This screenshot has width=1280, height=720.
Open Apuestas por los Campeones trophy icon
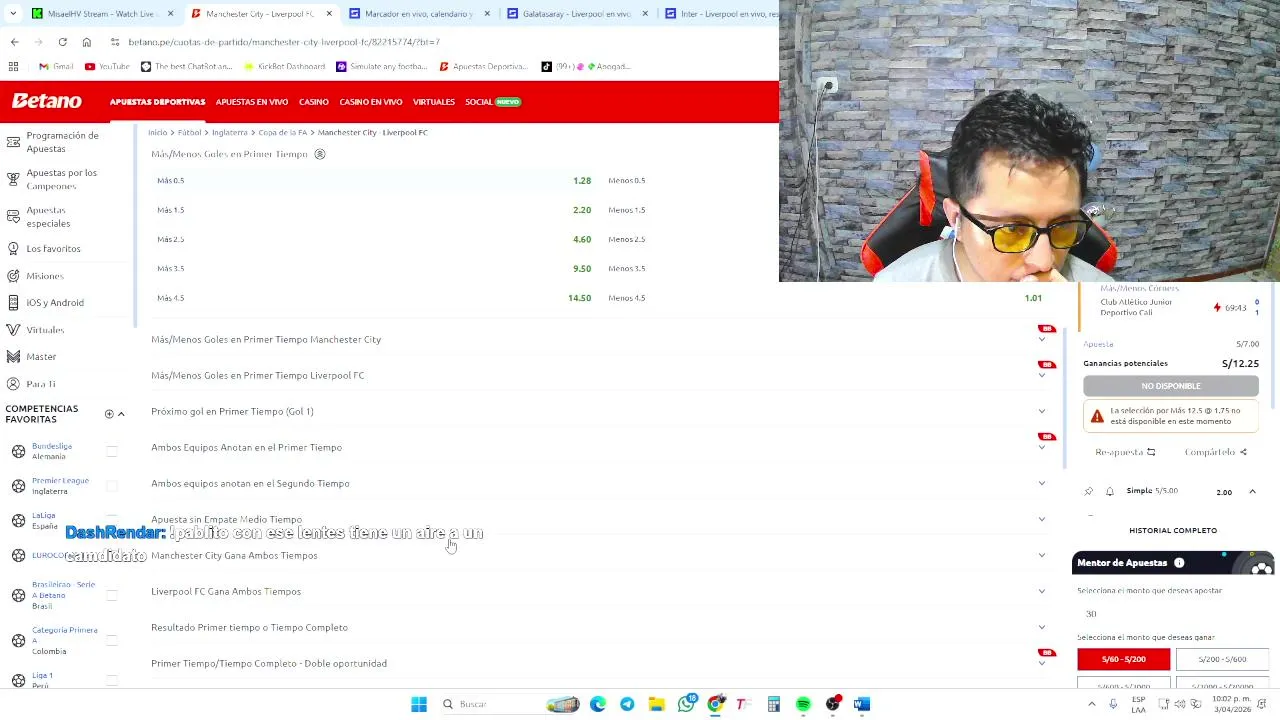point(13,179)
